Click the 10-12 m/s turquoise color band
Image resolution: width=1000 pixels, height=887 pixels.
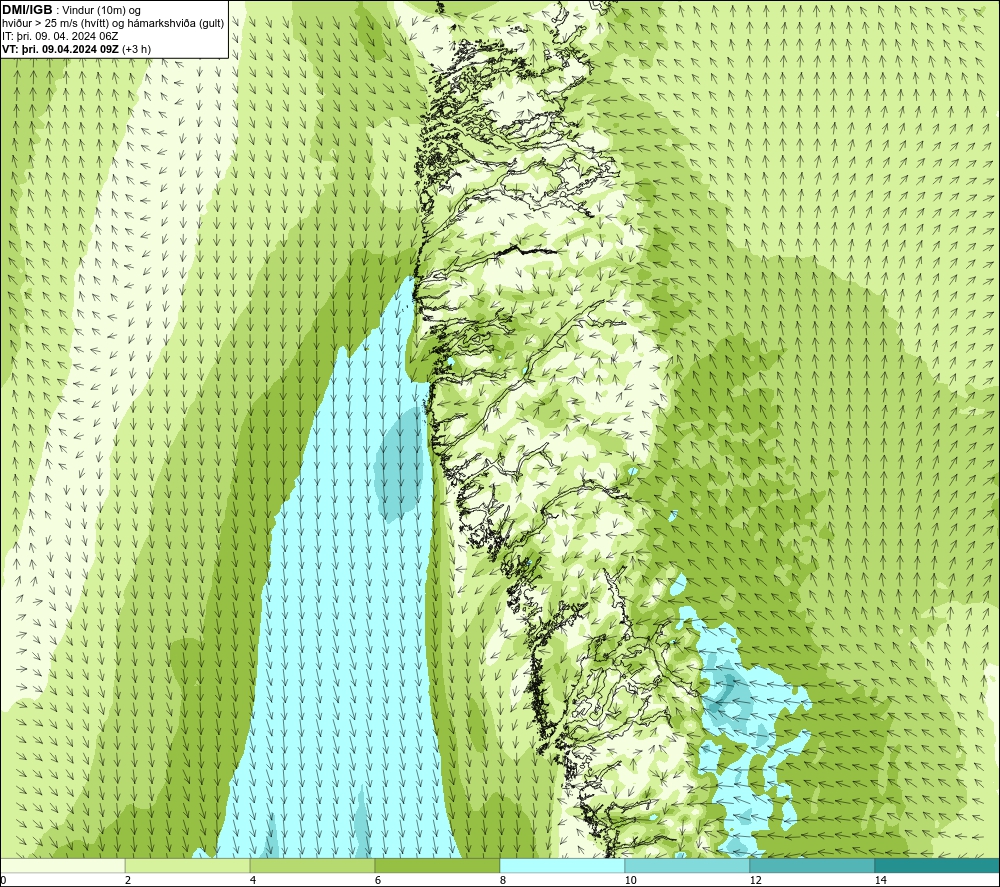pos(688,865)
